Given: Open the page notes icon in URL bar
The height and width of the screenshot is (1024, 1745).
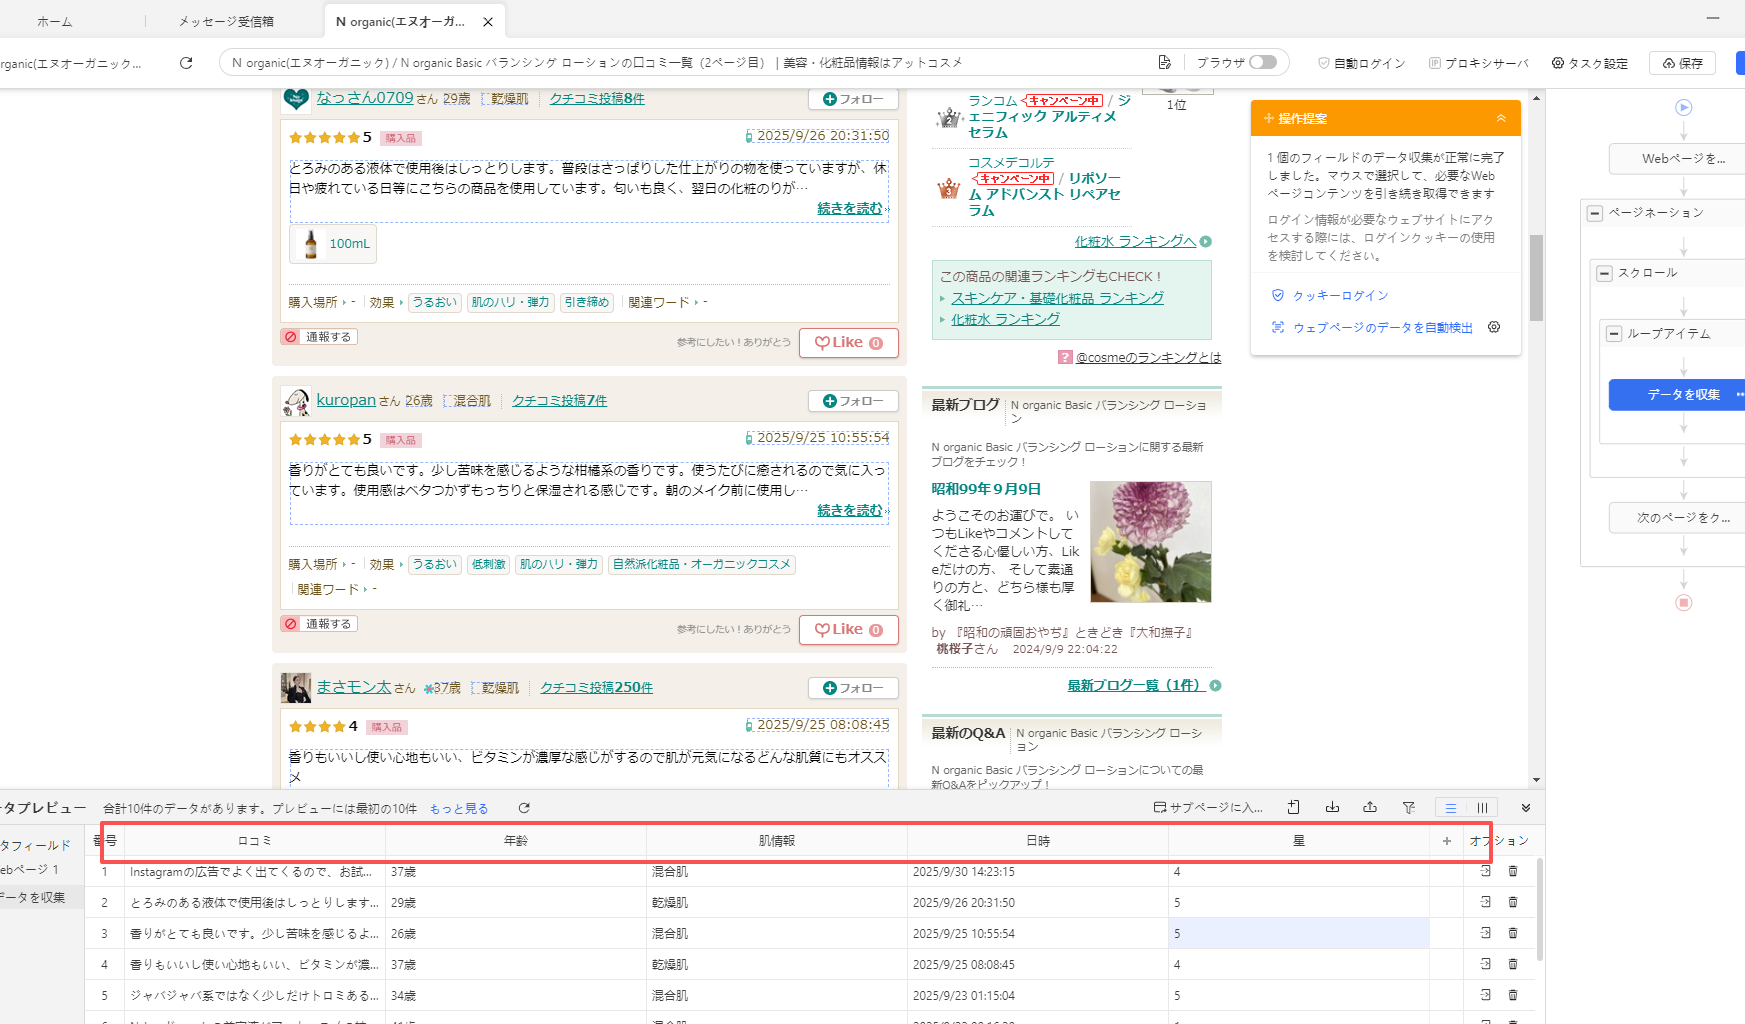Looking at the screenshot, I should pyautogui.click(x=1165, y=63).
